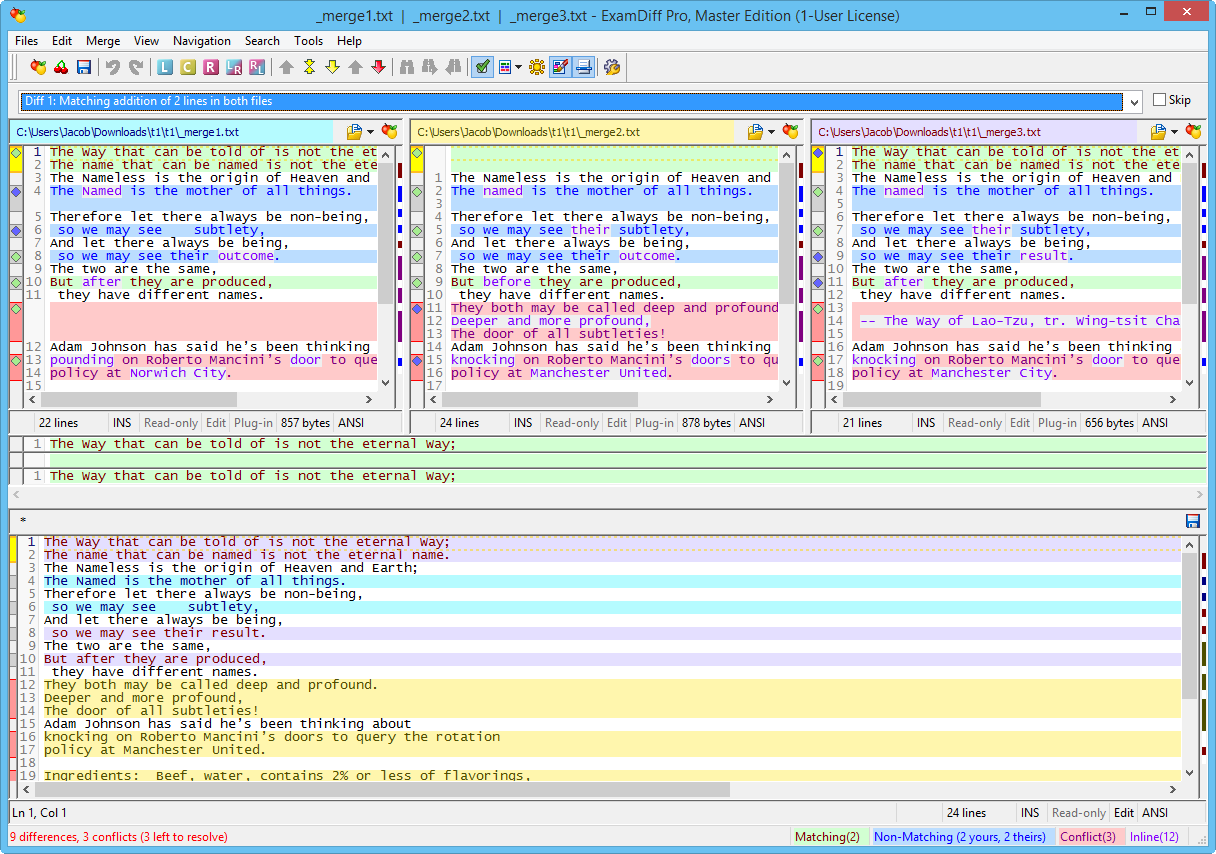The image size is (1216, 854).
Task: Choose the yellow C merge button
Action: [x=188, y=67]
